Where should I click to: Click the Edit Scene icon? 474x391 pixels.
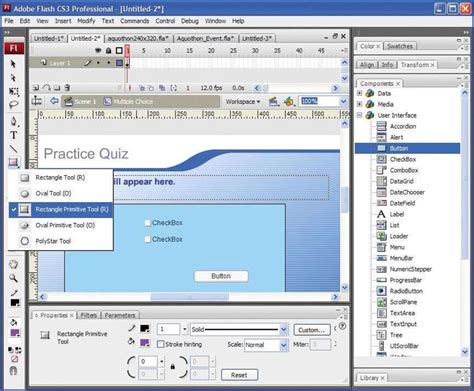pyautogui.click(x=273, y=101)
